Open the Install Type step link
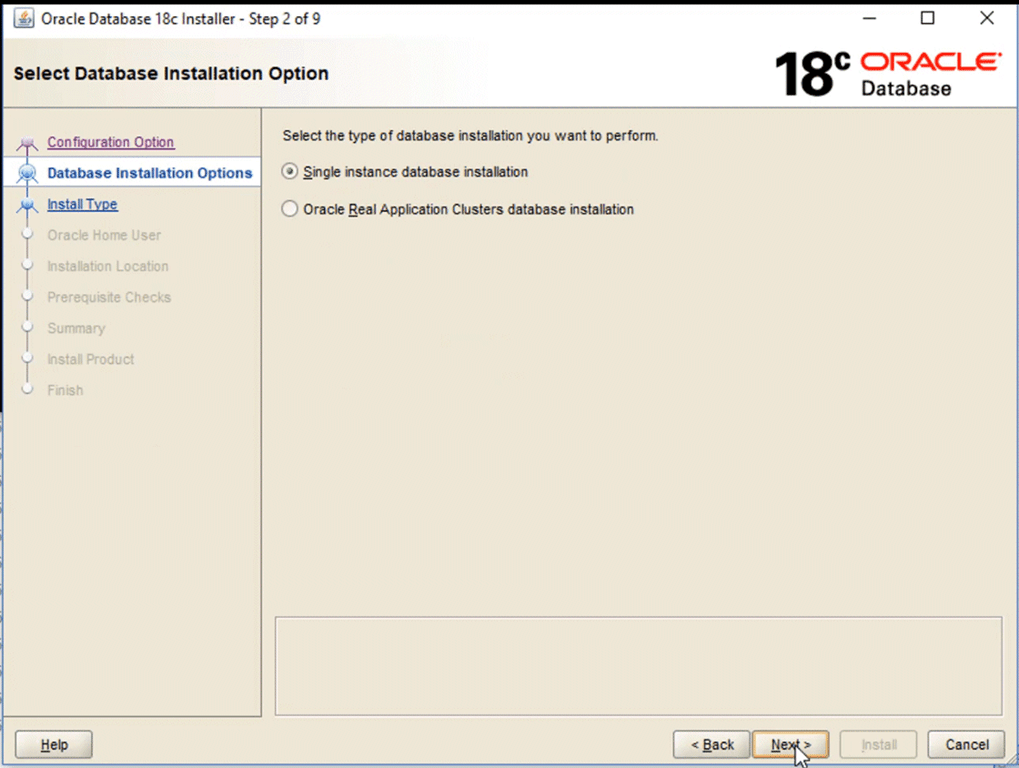 pyautogui.click(x=83, y=204)
